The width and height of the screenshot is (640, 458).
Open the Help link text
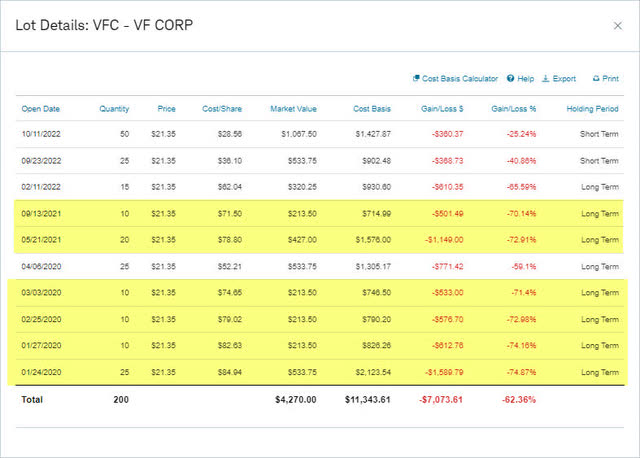pyautogui.click(x=526, y=78)
